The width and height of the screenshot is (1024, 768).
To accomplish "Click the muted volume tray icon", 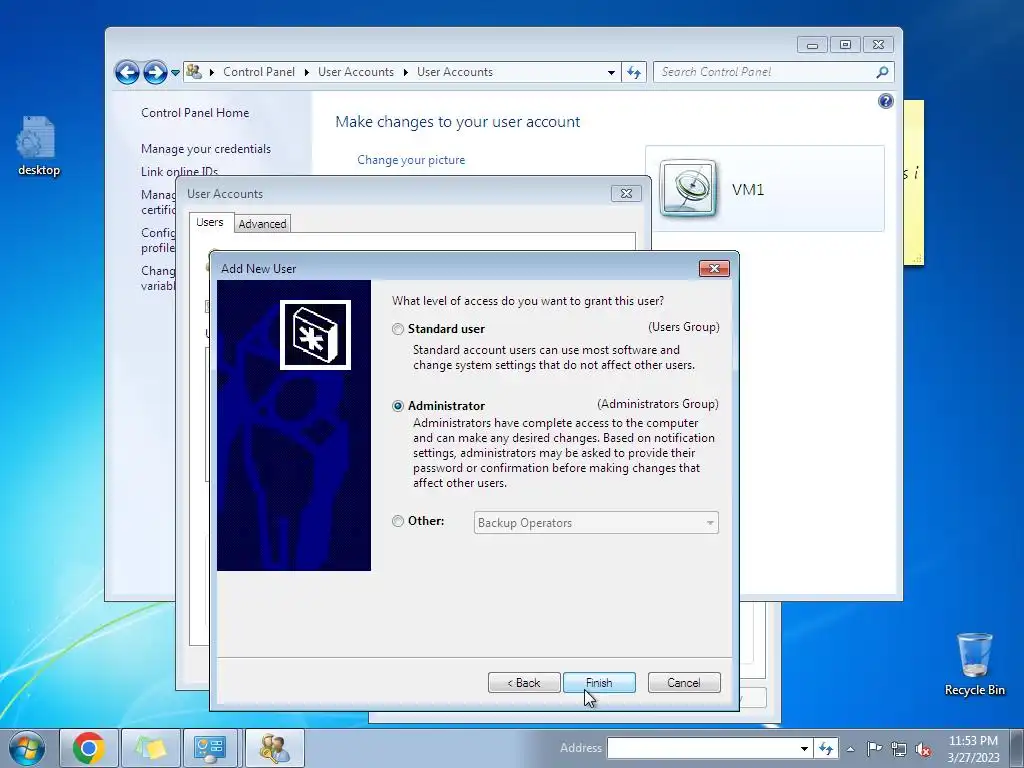I will coord(923,749).
